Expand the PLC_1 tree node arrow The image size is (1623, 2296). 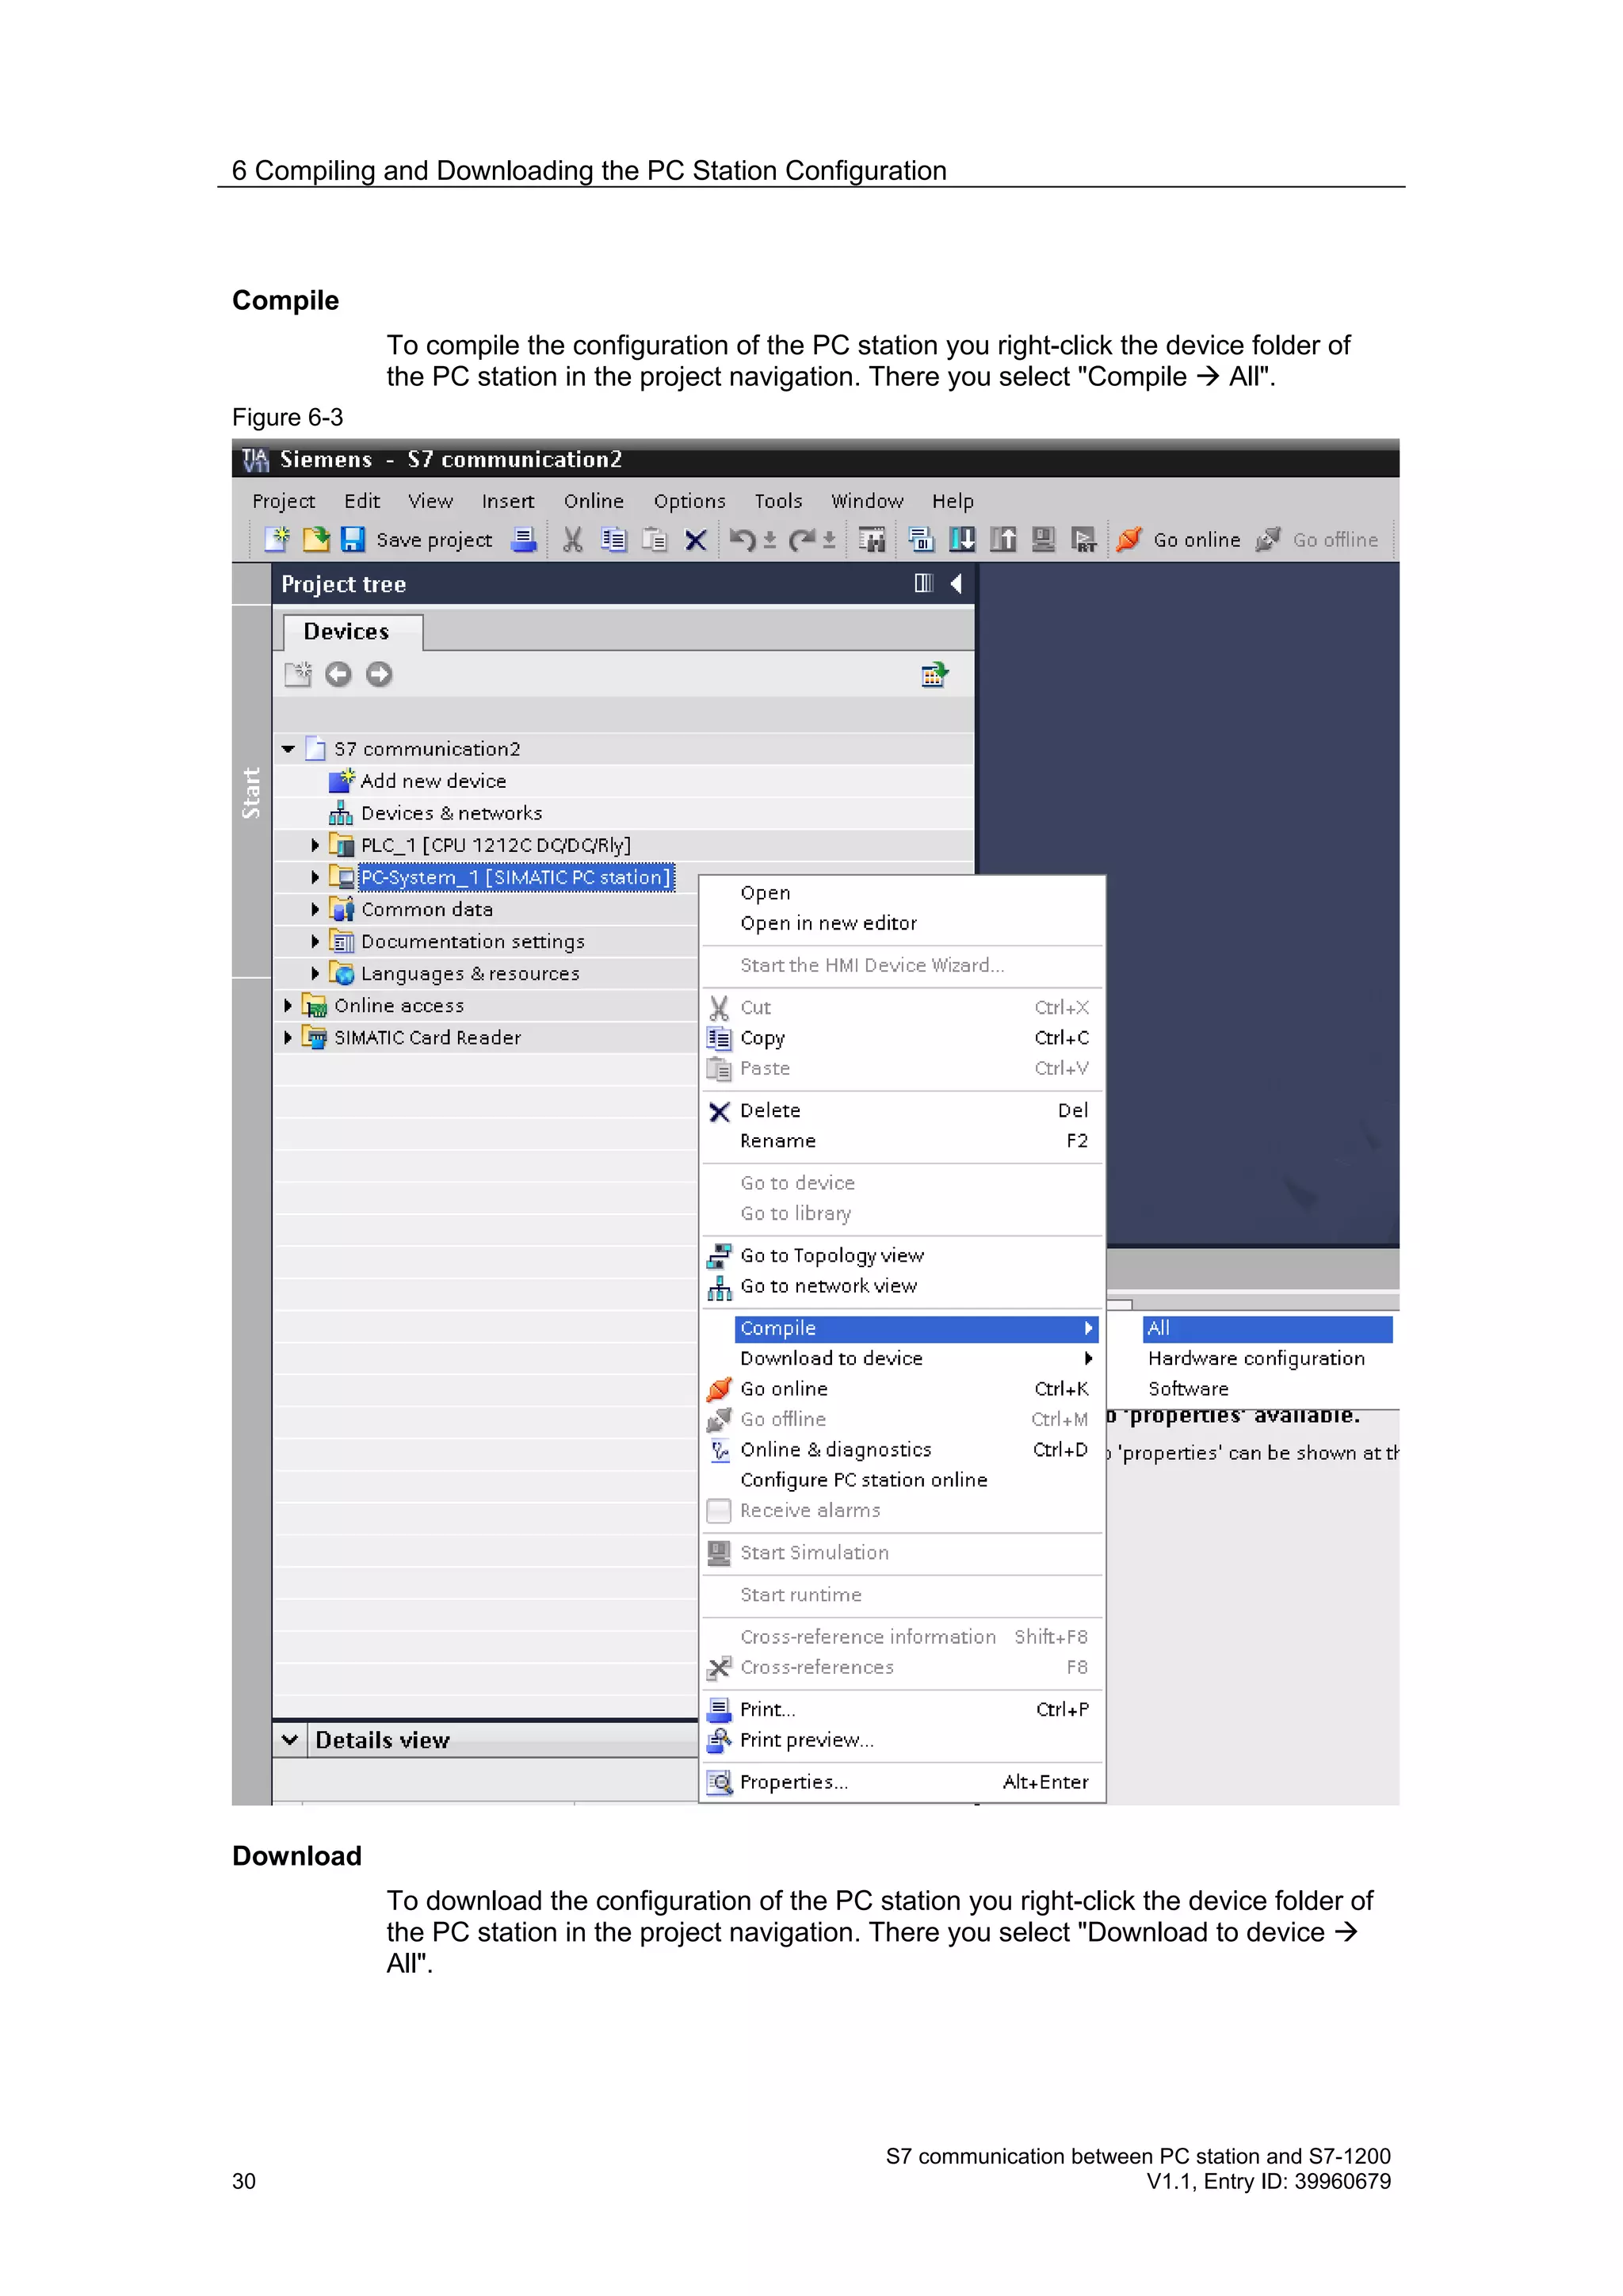click(x=315, y=845)
